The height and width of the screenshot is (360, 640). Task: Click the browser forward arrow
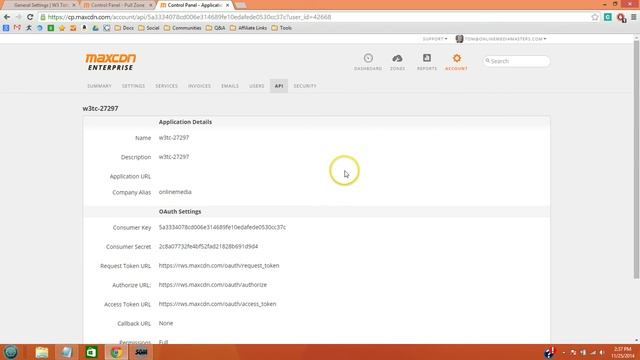[x=18, y=17]
